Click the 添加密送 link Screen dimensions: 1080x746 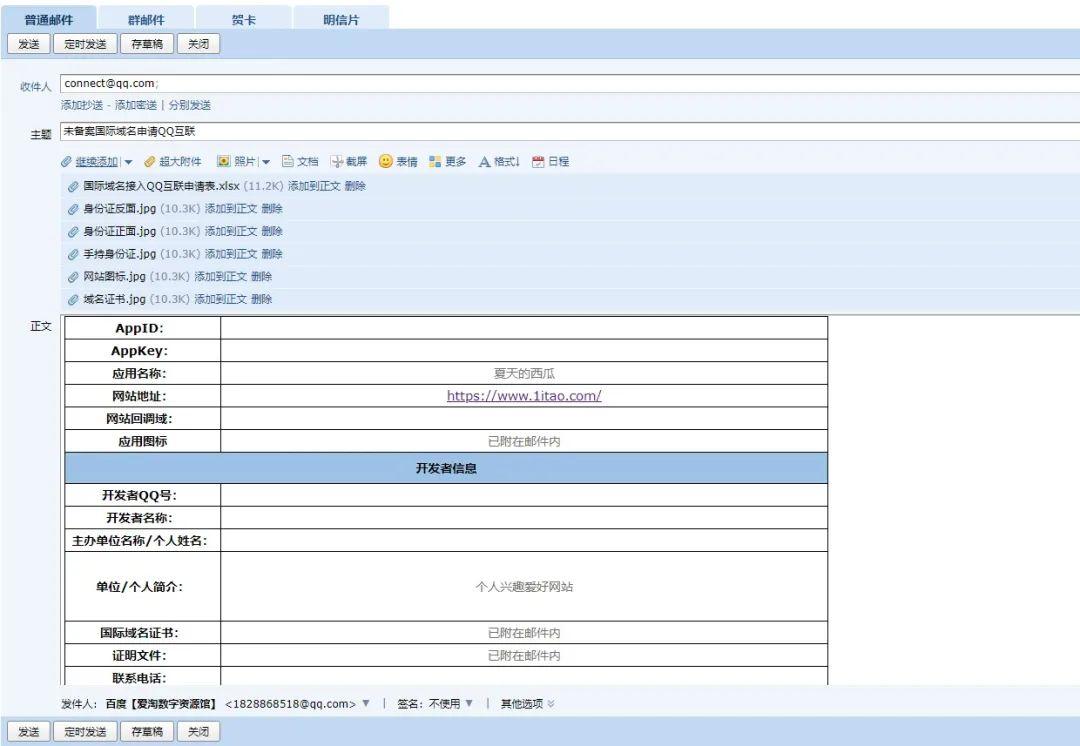(136, 105)
